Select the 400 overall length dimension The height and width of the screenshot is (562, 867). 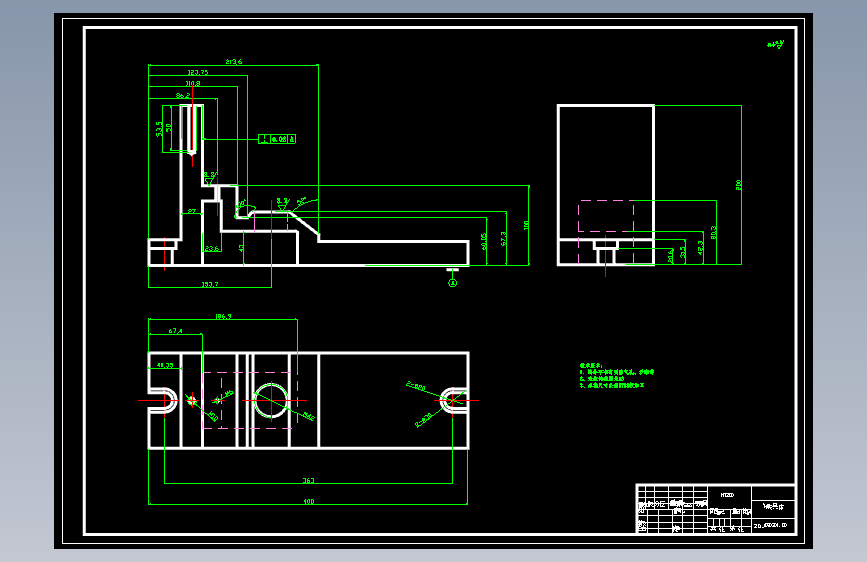(x=309, y=502)
